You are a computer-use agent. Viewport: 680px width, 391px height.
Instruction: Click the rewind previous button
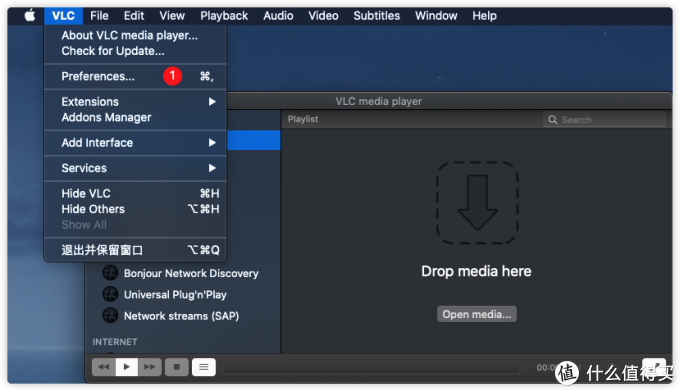coord(104,367)
